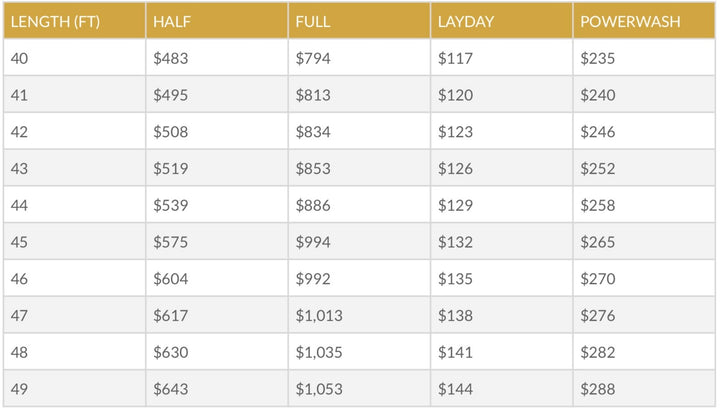Click the $1,053 full price cell
The height and width of the screenshot is (415, 720).
point(319,389)
